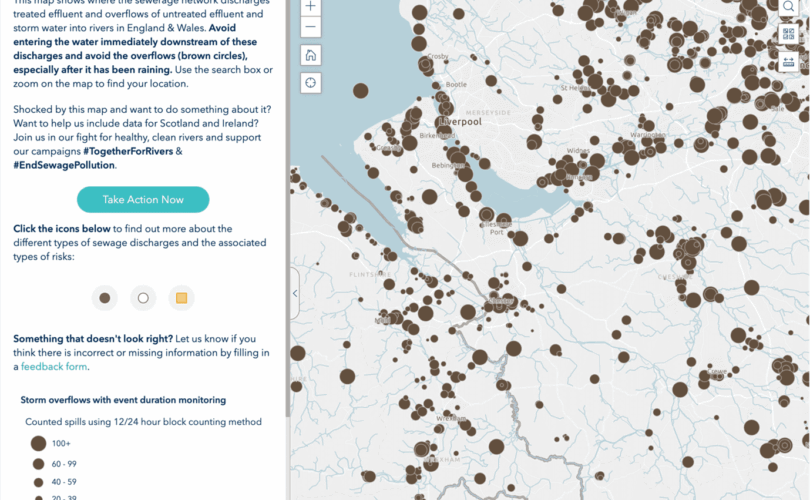Open the basemap gallery grid icon
This screenshot has height=500, width=810.
pyautogui.click(x=788, y=34)
